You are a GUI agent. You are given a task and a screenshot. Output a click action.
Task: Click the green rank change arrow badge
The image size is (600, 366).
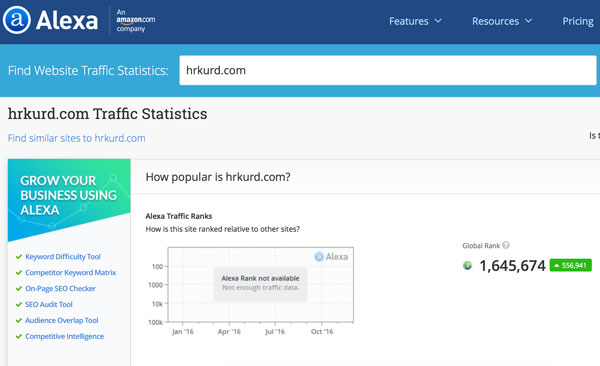pyautogui.click(x=571, y=265)
